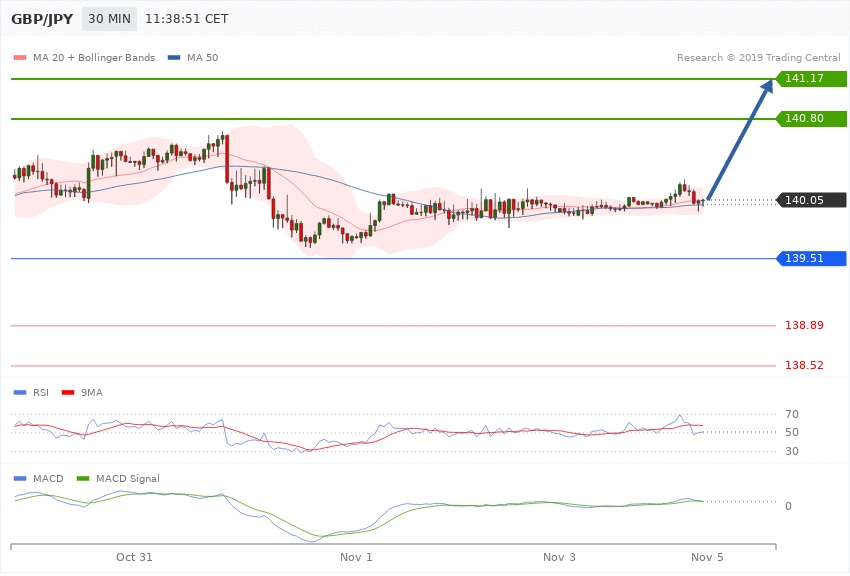Click the RSI blue legend swatch

[20, 392]
